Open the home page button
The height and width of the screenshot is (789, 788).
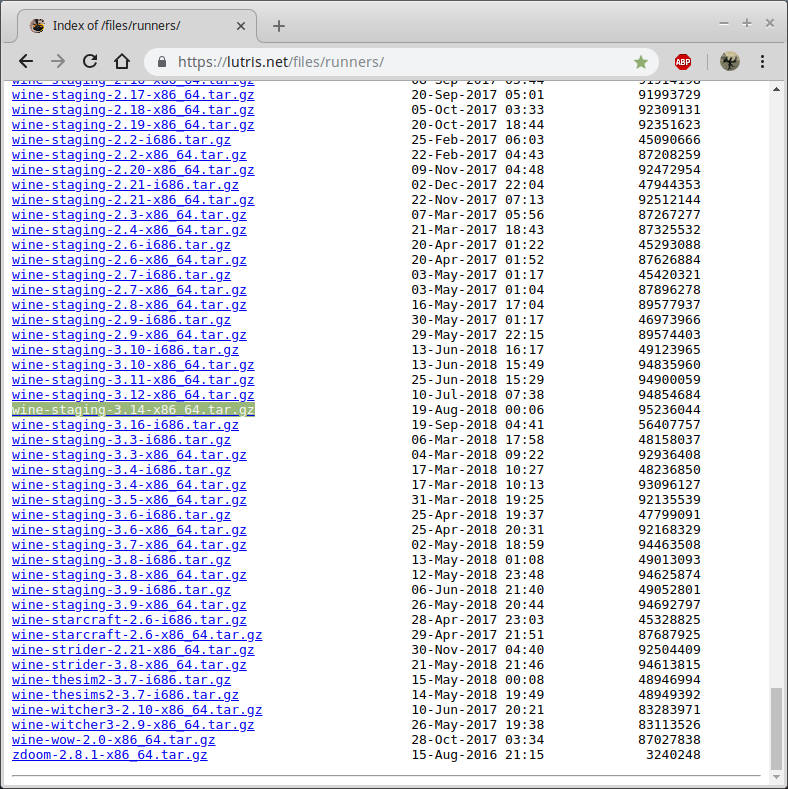click(x=122, y=62)
